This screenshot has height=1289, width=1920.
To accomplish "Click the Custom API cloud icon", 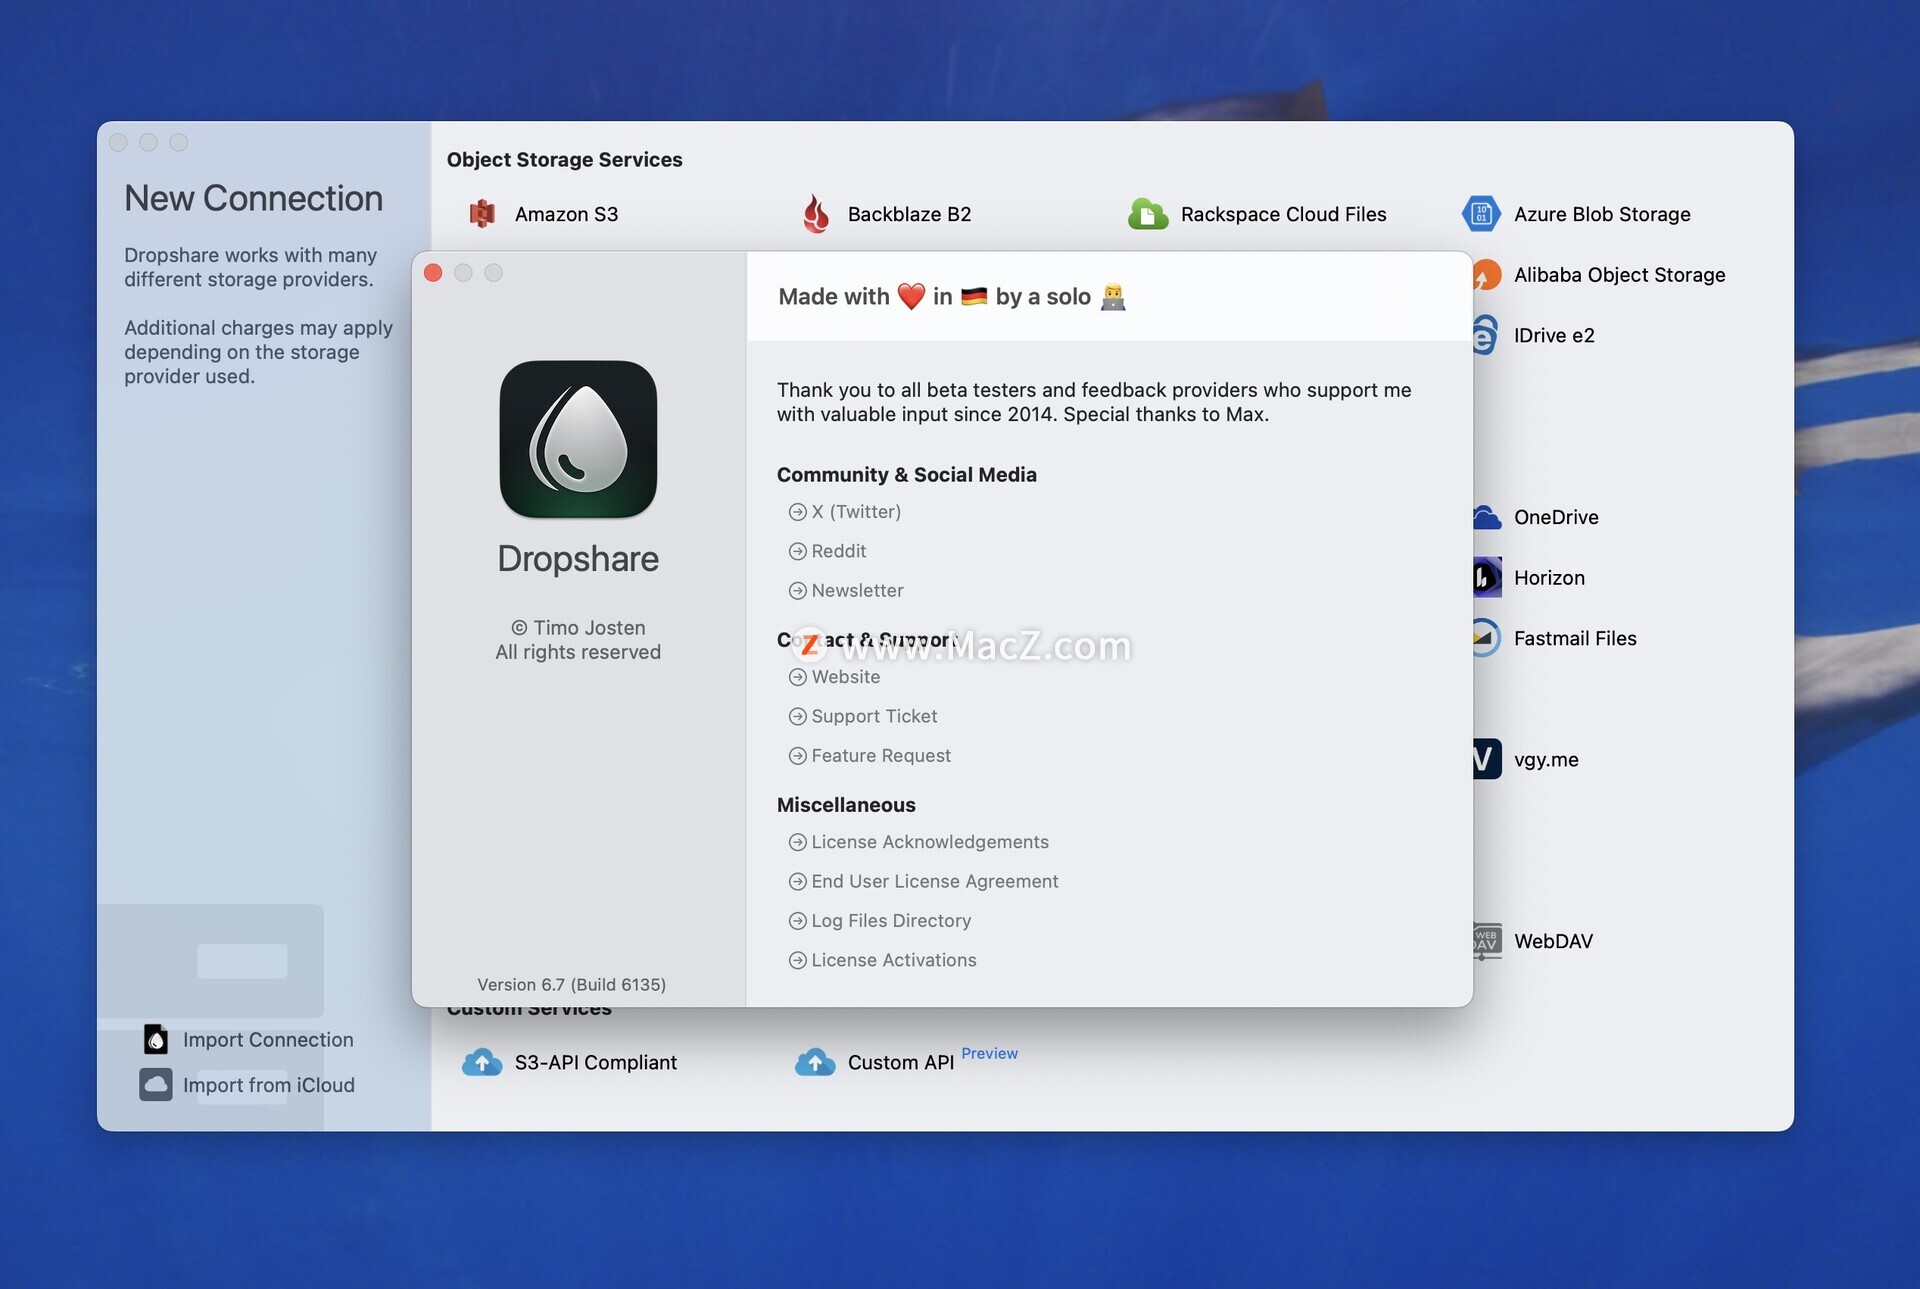I will coord(815,1062).
